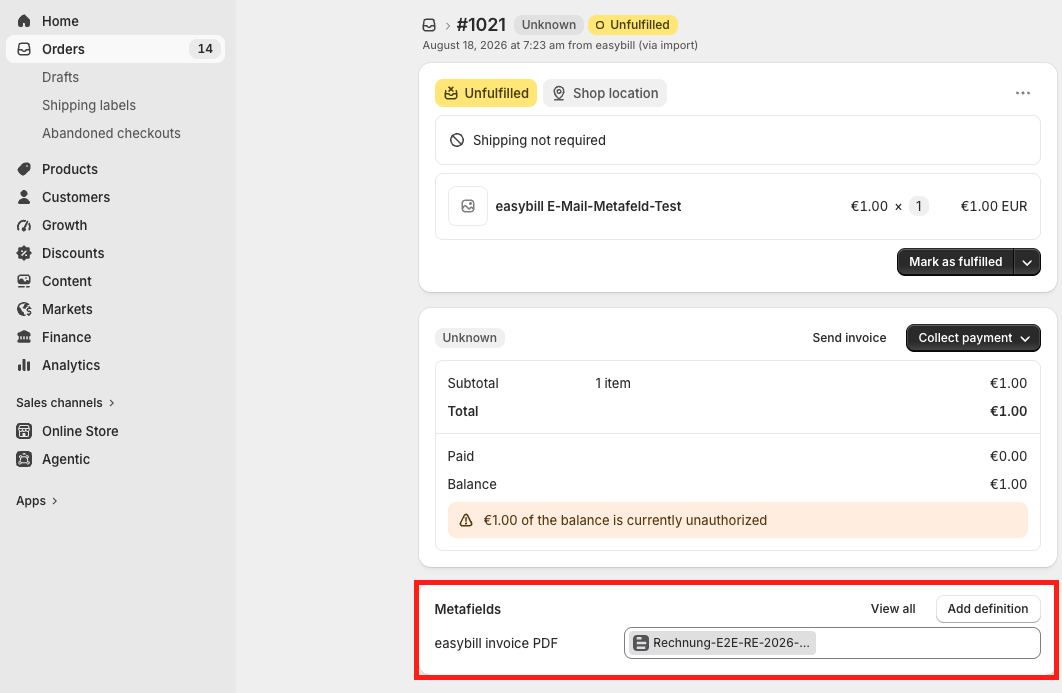Open Shipping labels page
Image resolution: width=1062 pixels, height=693 pixels.
89,105
